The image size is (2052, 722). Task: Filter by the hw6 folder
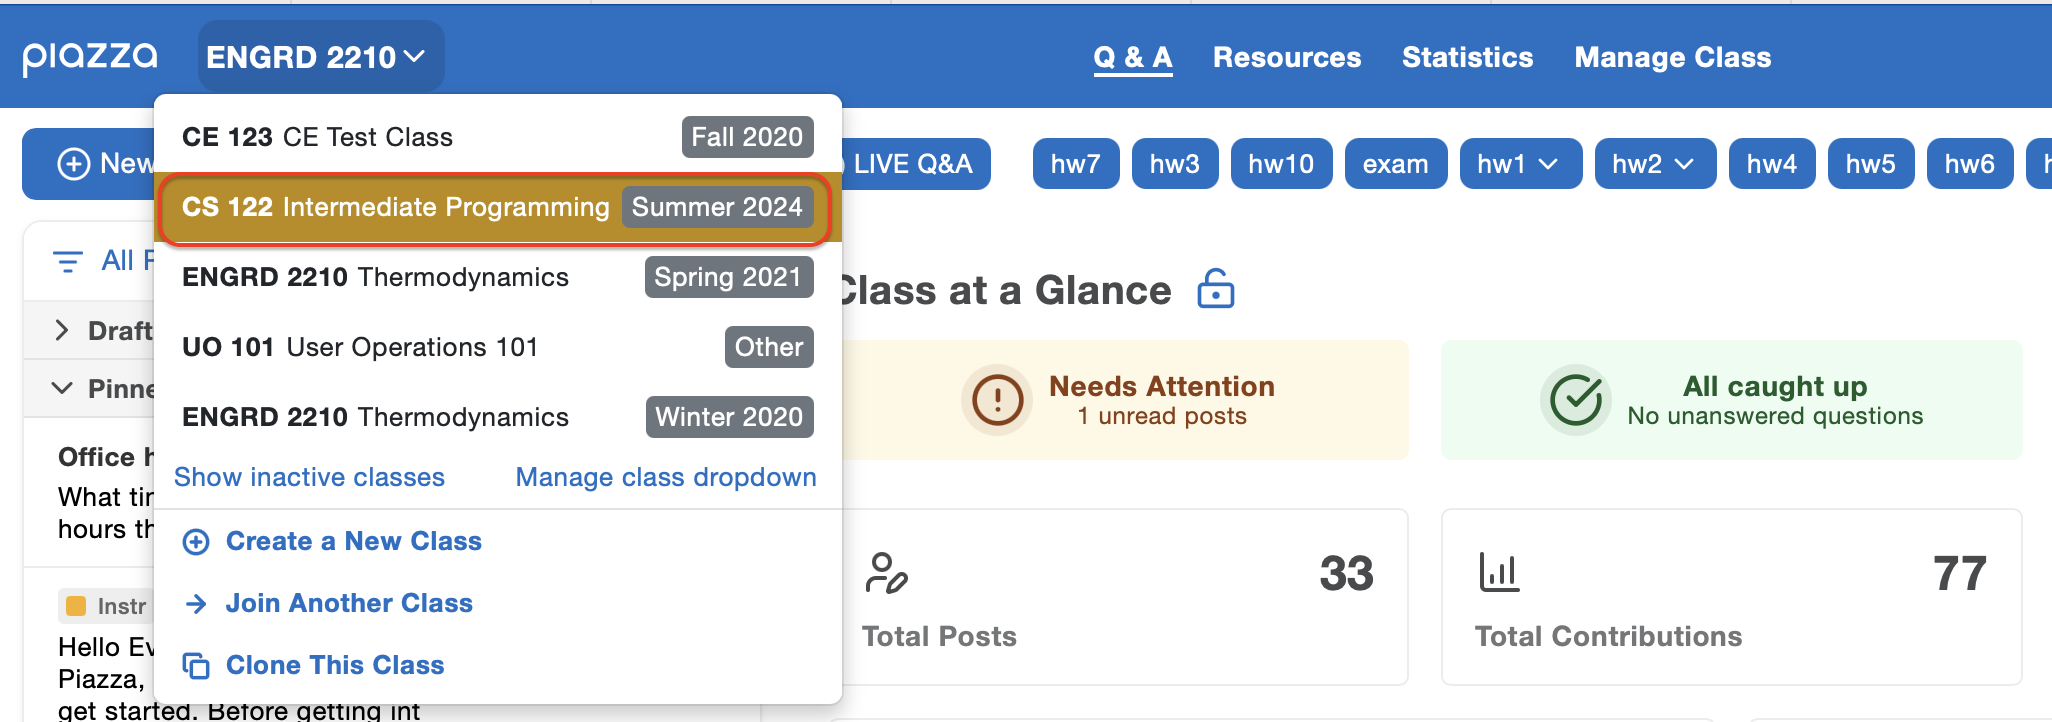point(1970,164)
